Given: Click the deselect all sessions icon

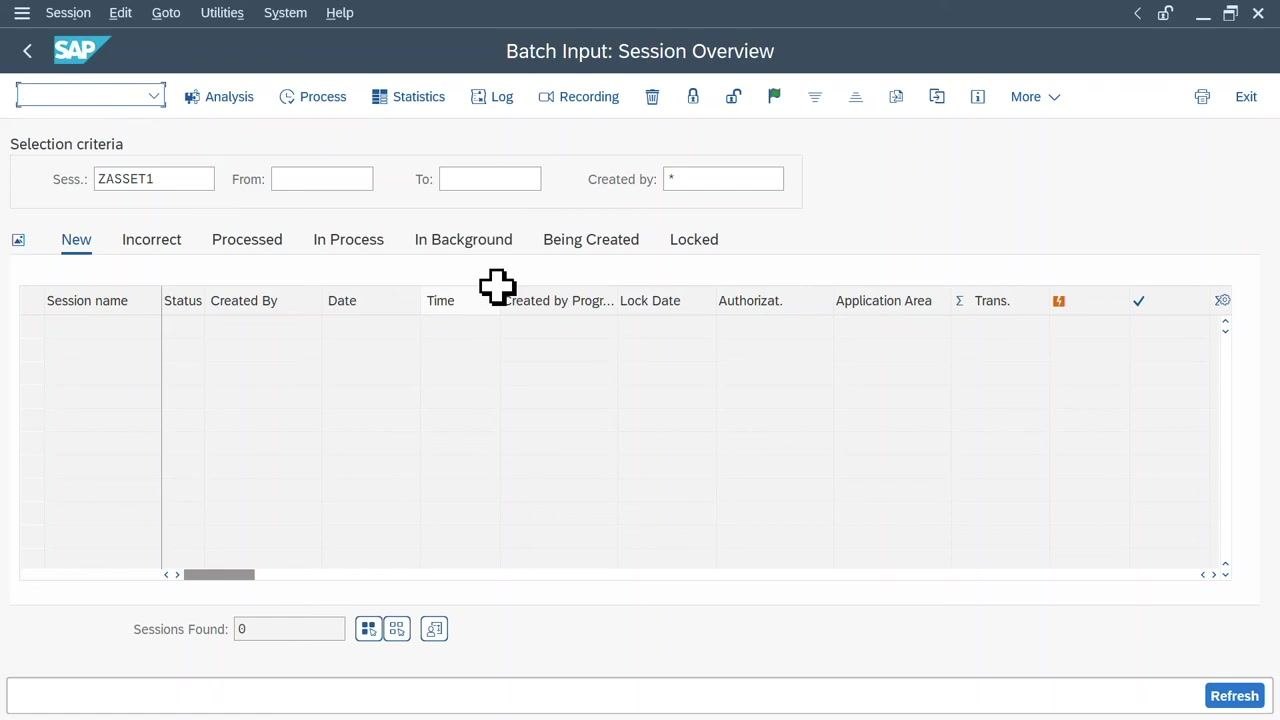Looking at the screenshot, I should 397,629.
